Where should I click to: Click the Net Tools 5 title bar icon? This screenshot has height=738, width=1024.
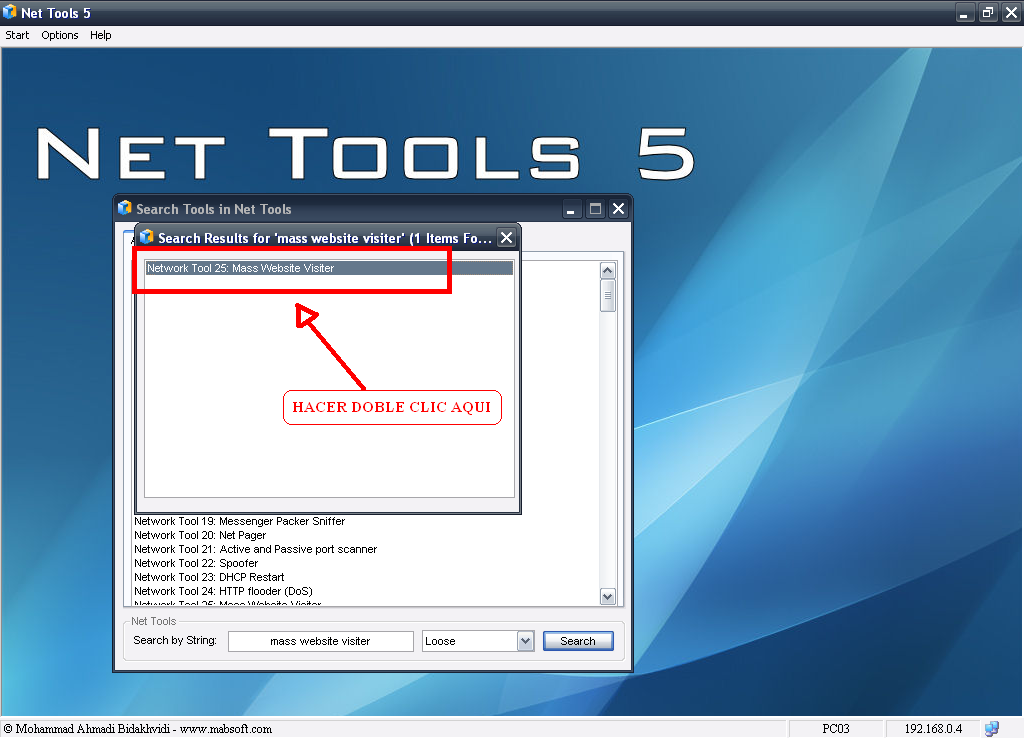(9, 12)
